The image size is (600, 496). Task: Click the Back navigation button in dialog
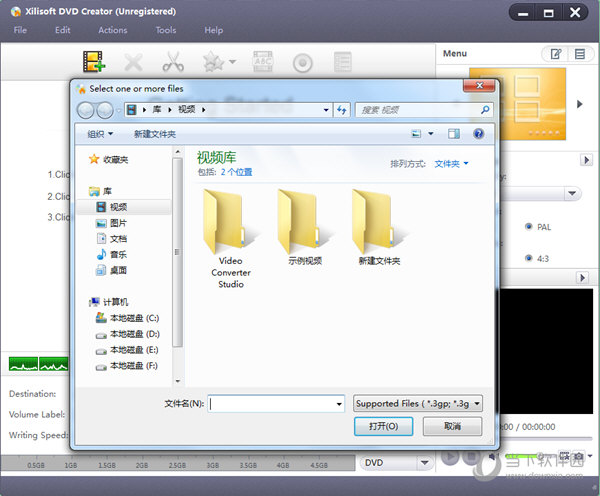(x=85, y=110)
